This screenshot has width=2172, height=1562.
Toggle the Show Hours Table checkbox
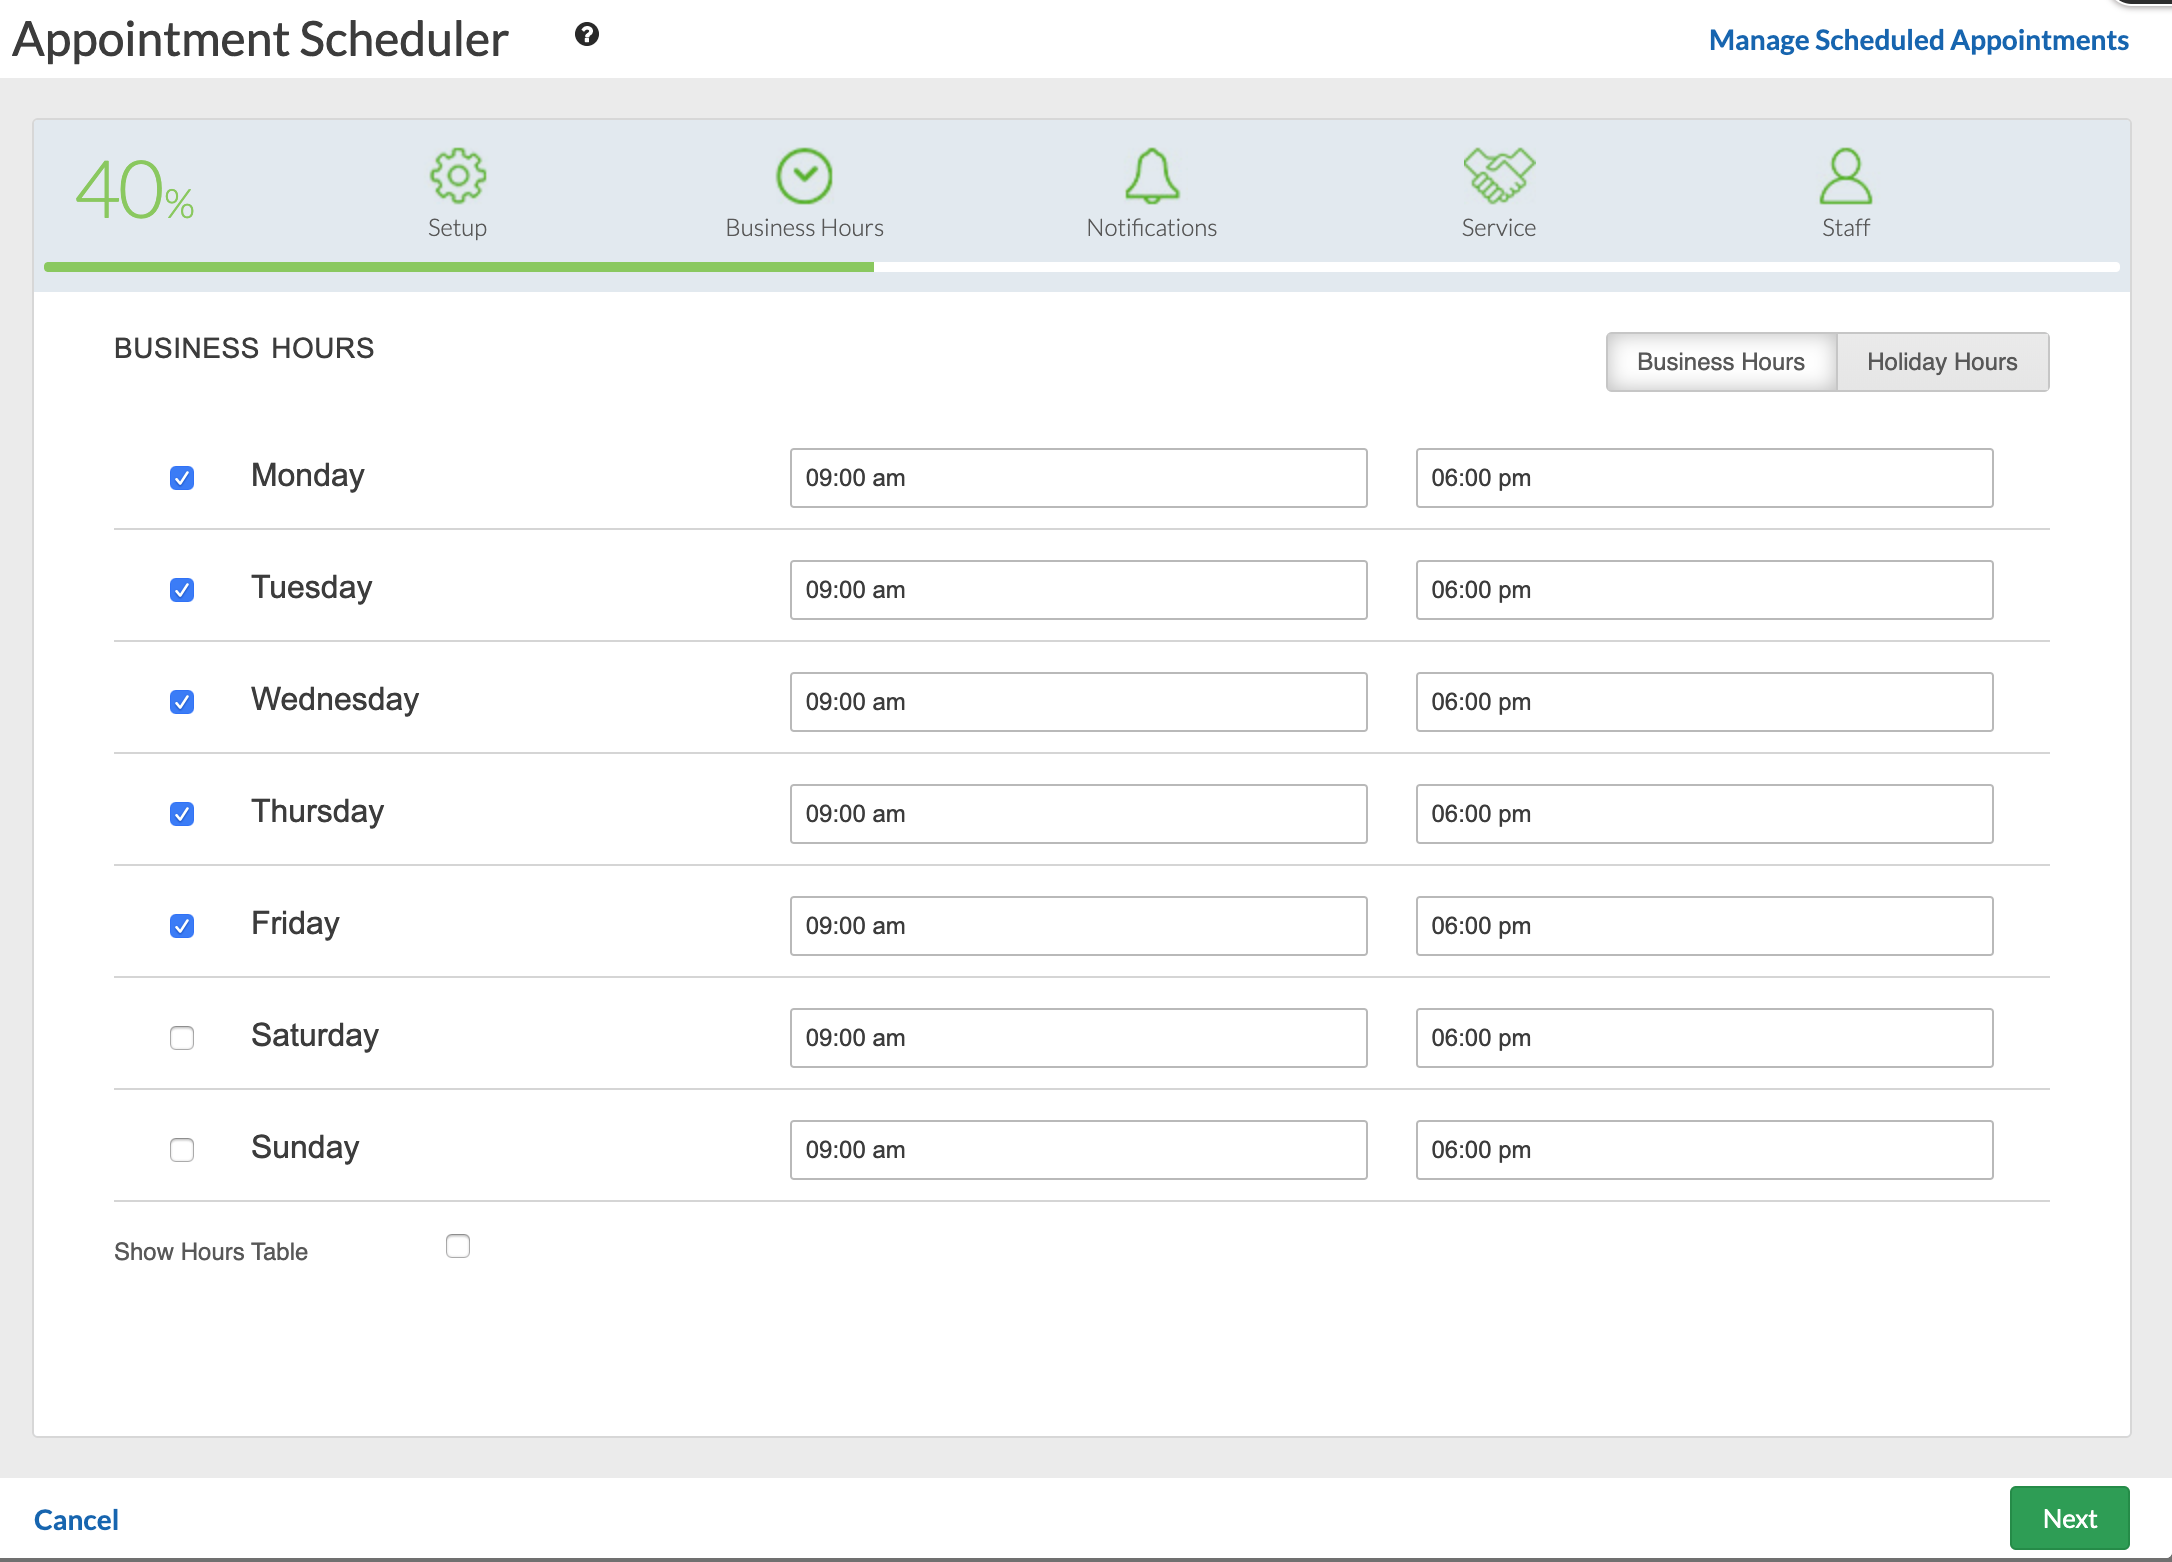point(458,1246)
